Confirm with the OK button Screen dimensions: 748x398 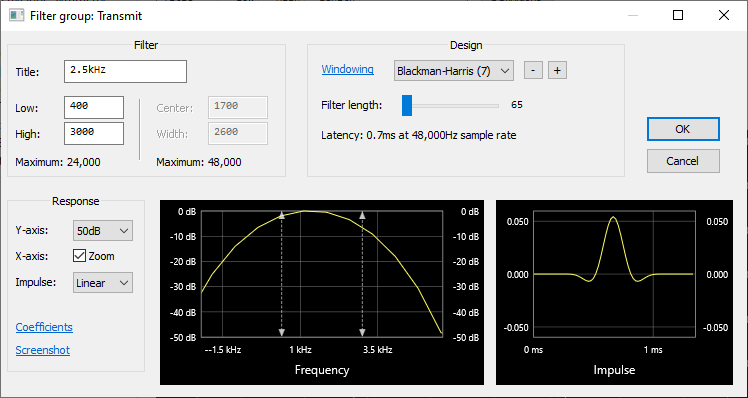click(x=683, y=129)
